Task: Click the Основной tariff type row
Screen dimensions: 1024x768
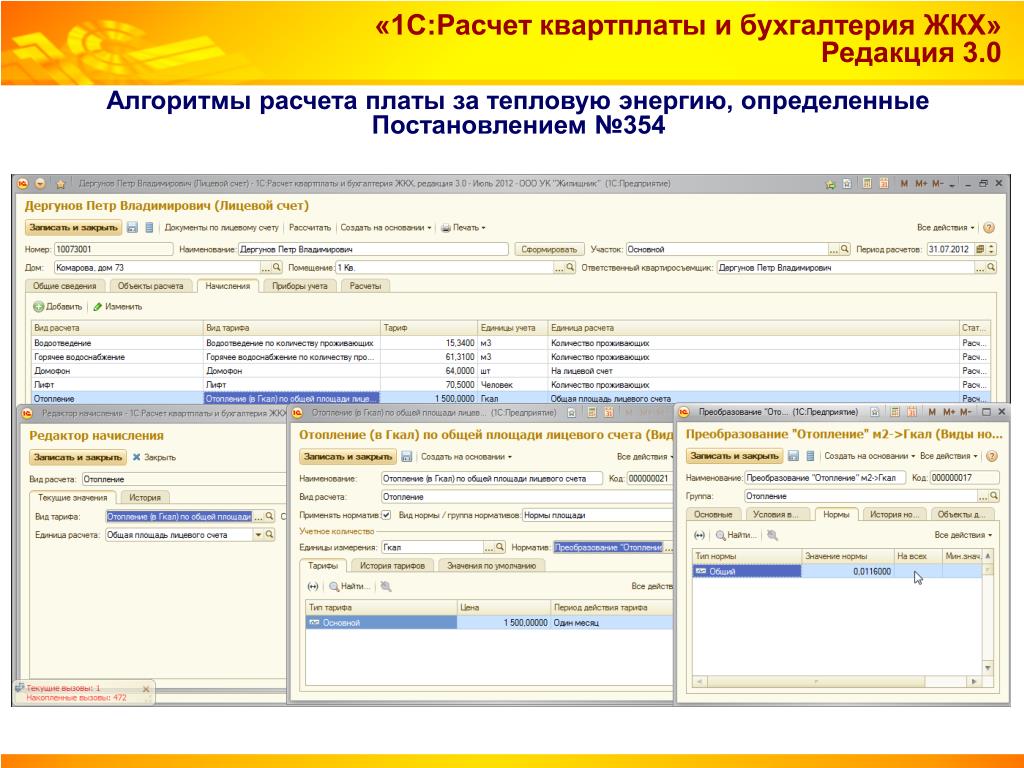Action: click(x=488, y=623)
